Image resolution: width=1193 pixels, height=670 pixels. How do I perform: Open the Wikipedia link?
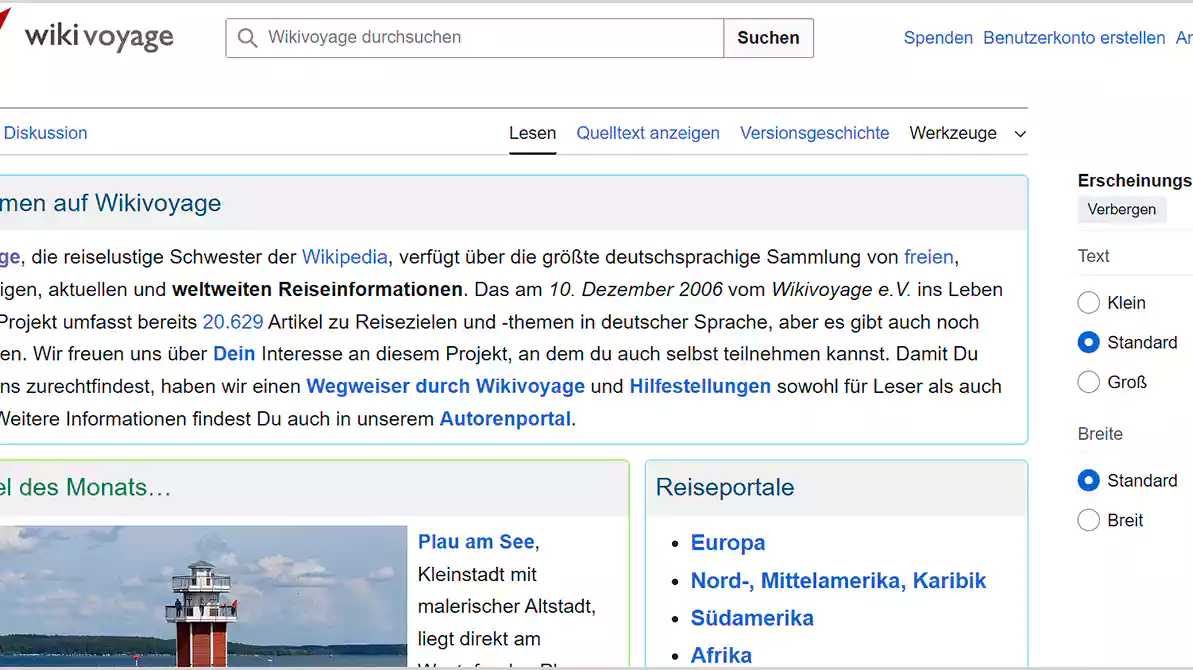tap(345, 257)
